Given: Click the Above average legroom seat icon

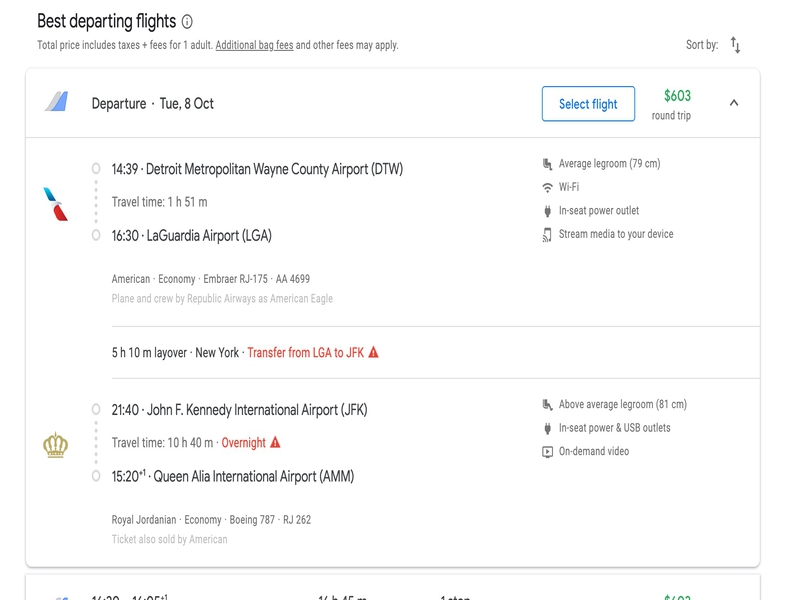Looking at the screenshot, I should click(547, 405).
